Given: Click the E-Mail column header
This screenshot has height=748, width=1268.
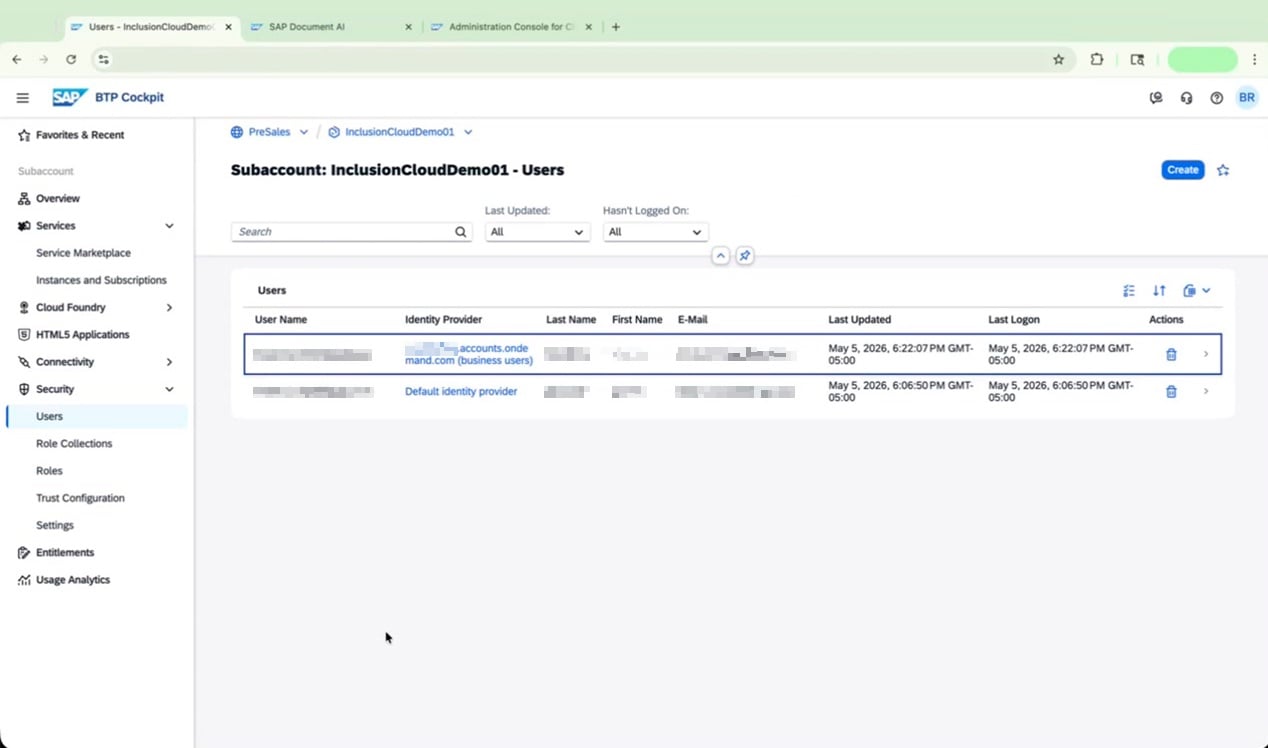Looking at the screenshot, I should tap(693, 320).
